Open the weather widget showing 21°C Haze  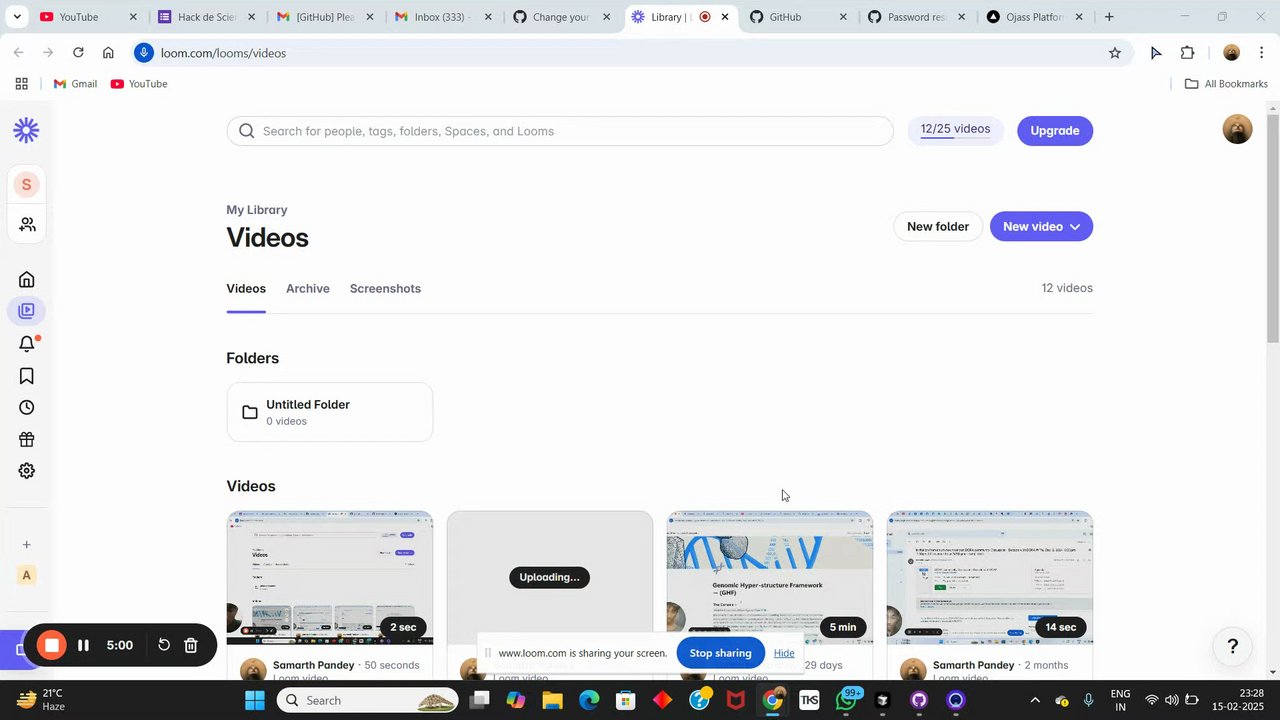(41, 700)
